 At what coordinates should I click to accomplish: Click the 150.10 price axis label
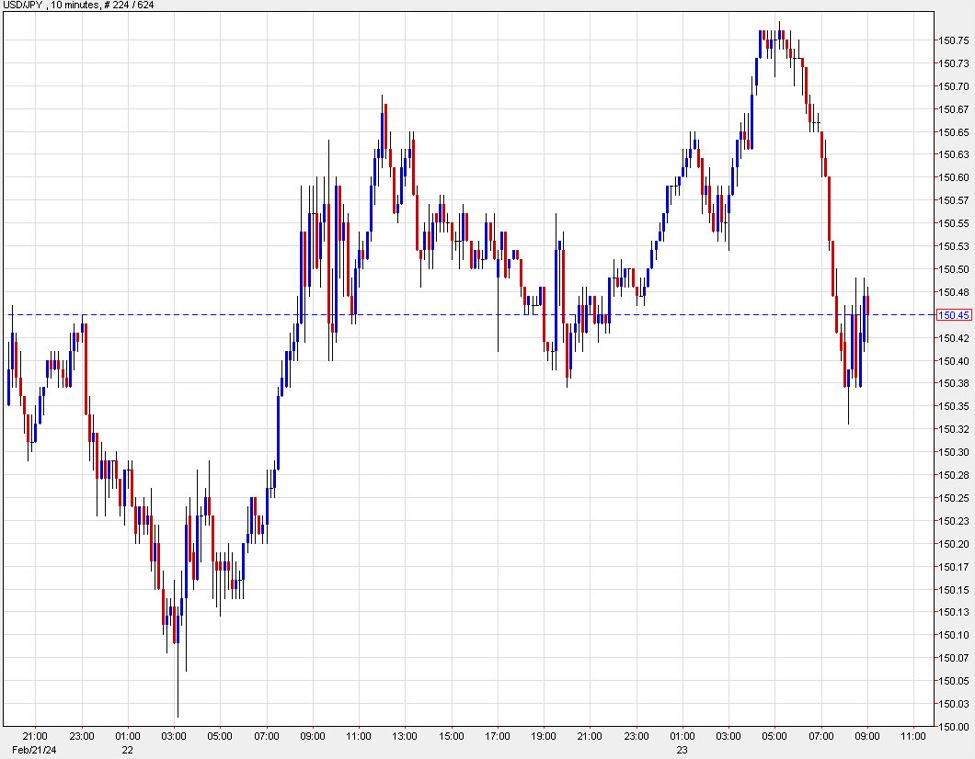954,635
